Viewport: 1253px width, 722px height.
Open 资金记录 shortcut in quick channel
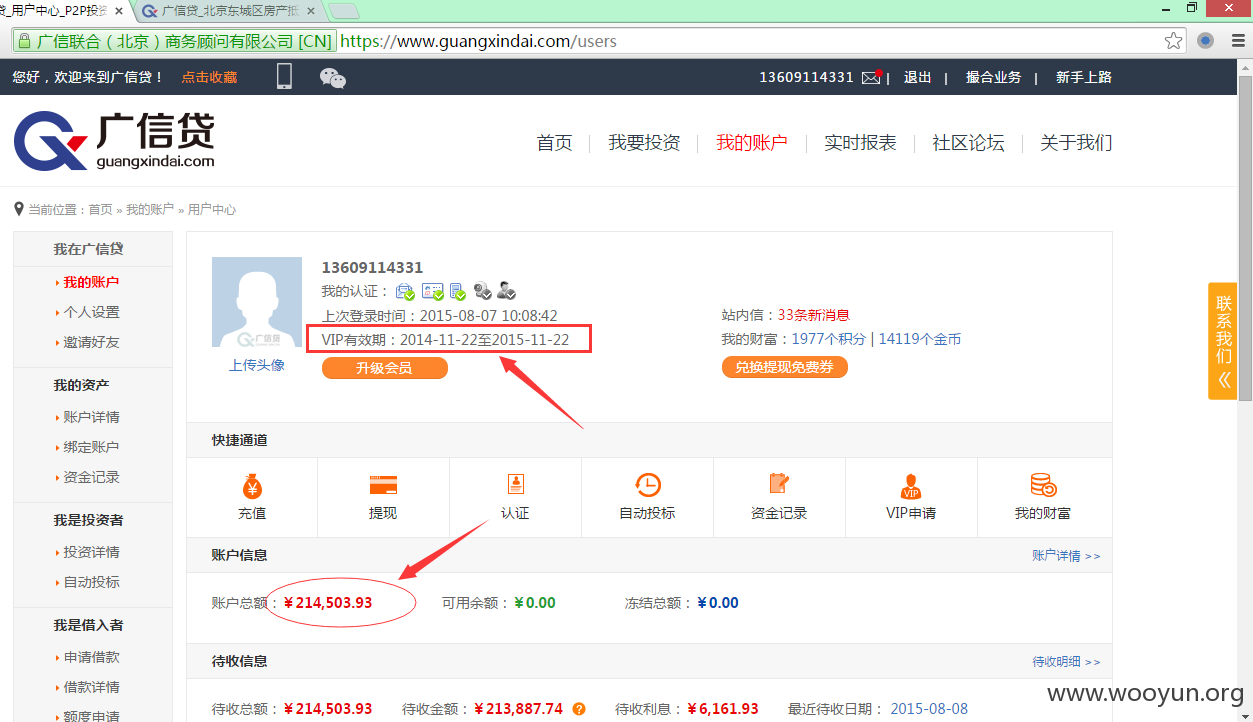[779, 484]
